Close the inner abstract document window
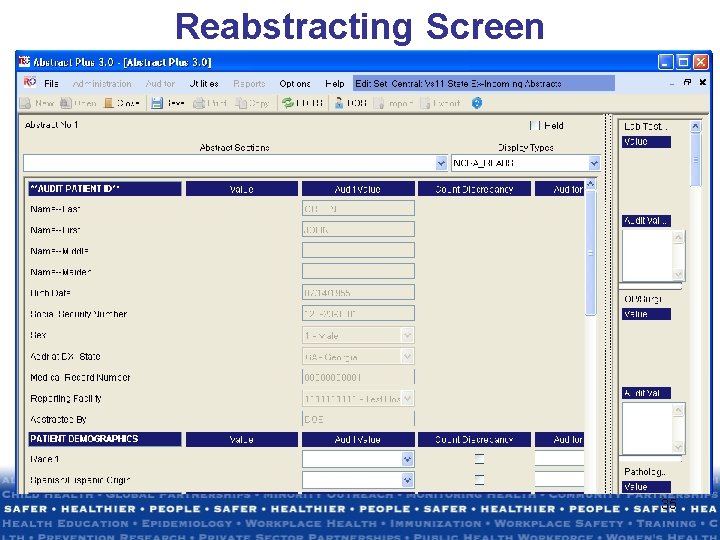Screen dimensions: 720x540 (703, 82)
